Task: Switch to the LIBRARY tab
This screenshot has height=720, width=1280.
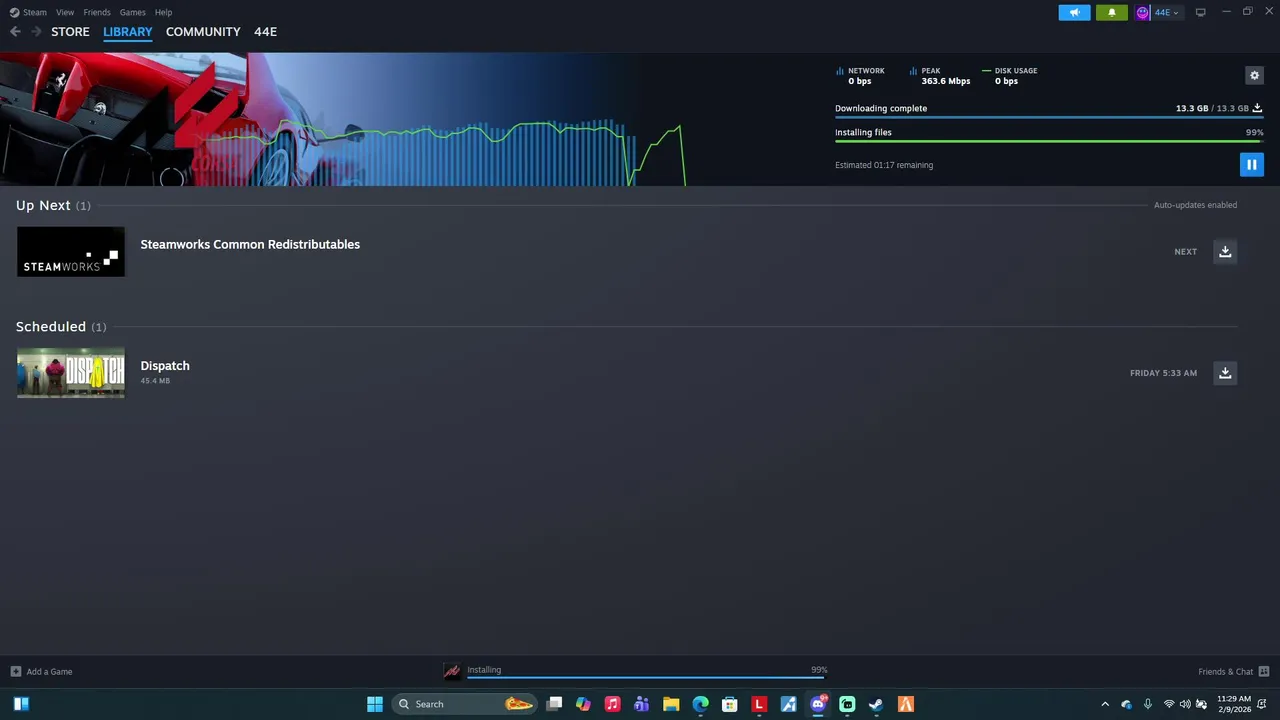Action: pyautogui.click(x=128, y=32)
